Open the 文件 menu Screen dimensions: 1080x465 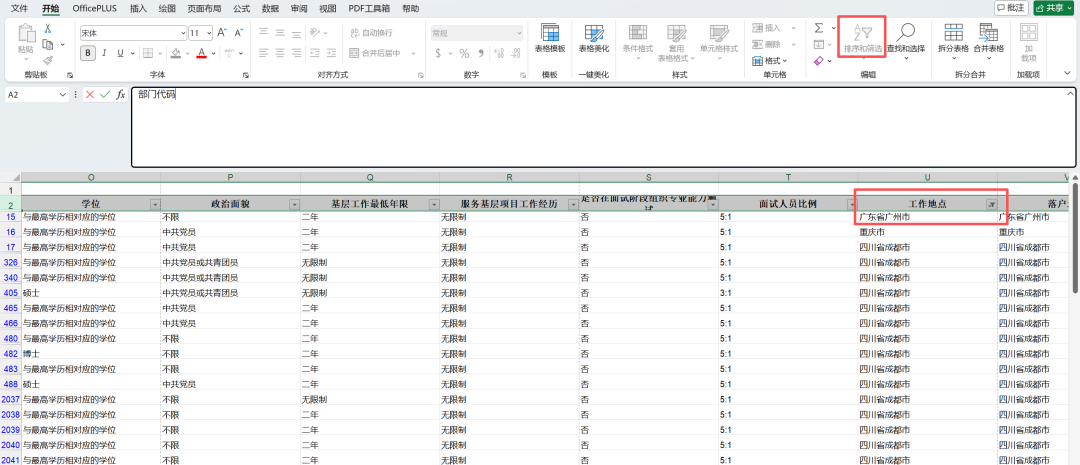[20, 8]
